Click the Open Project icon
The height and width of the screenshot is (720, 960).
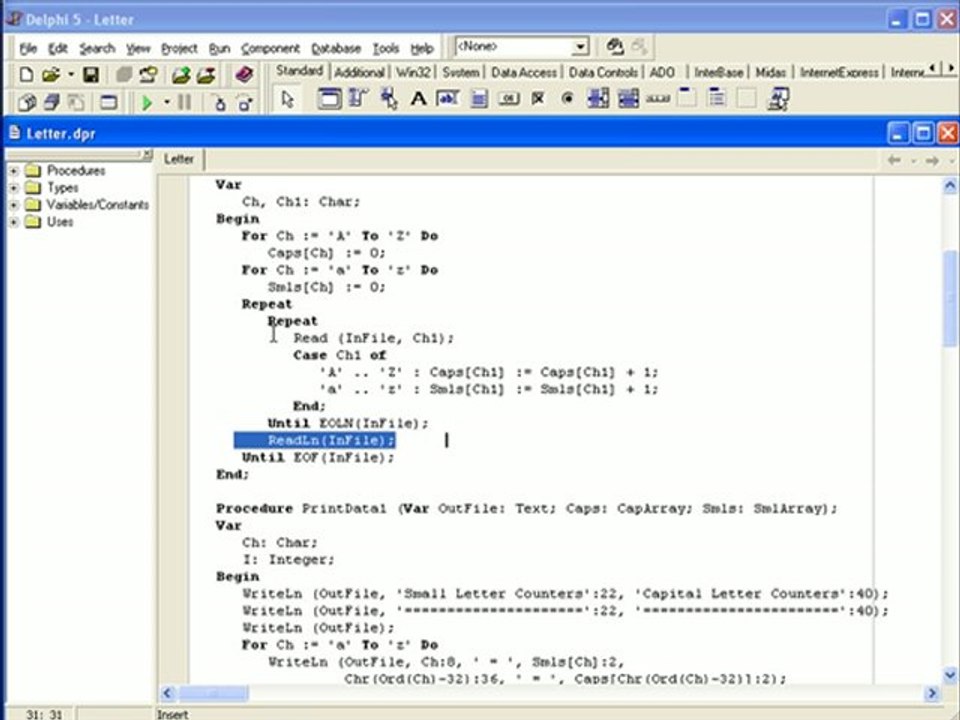pyautogui.click(x=148, y=75)
